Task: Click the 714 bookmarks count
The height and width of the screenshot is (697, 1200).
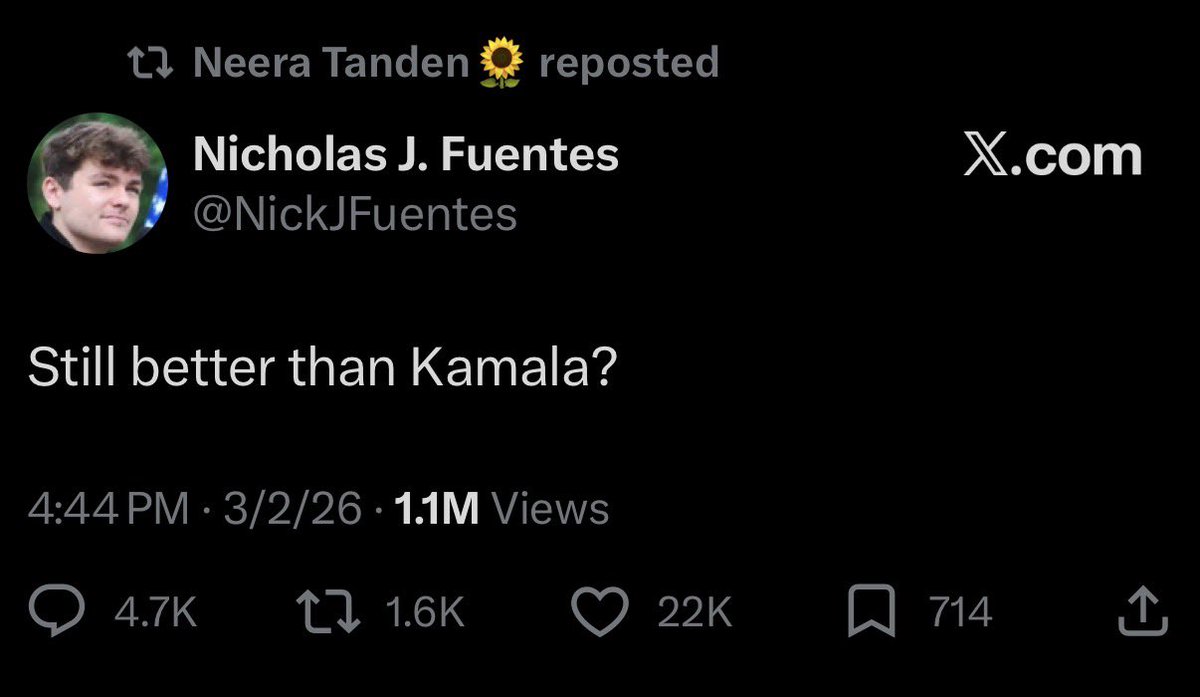Action: (x=960, y=613)
